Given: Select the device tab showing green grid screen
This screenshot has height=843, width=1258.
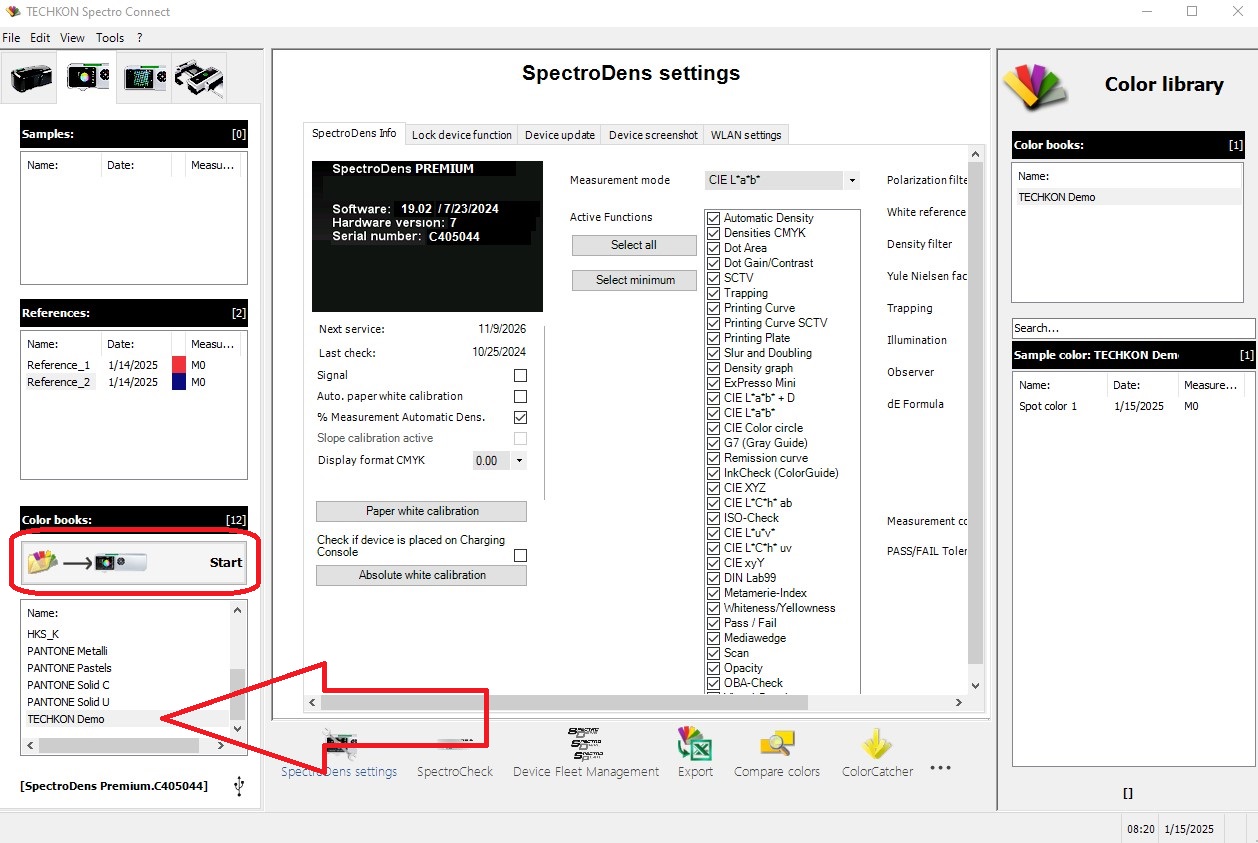Looking at the screenshot, I should click(146, 78).
